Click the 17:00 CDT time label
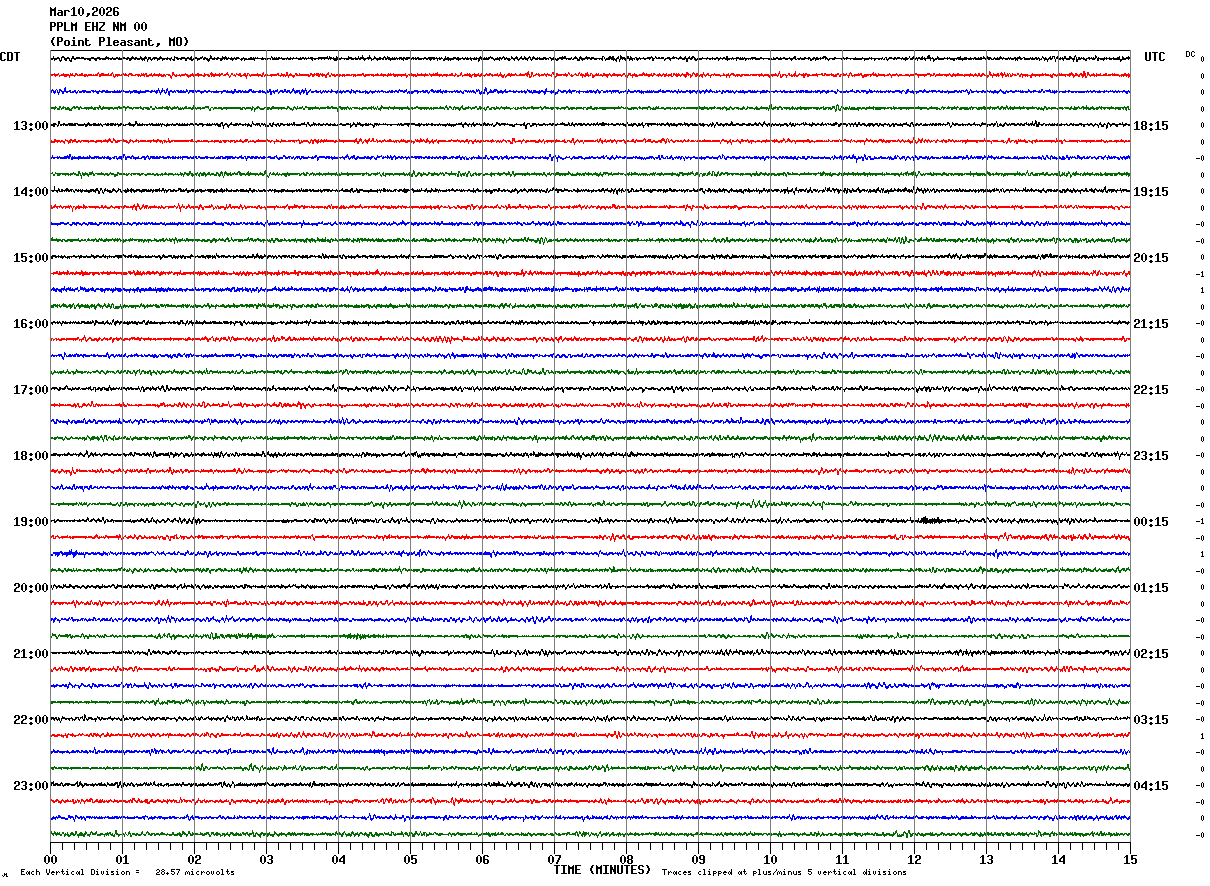 click(31, 390)
